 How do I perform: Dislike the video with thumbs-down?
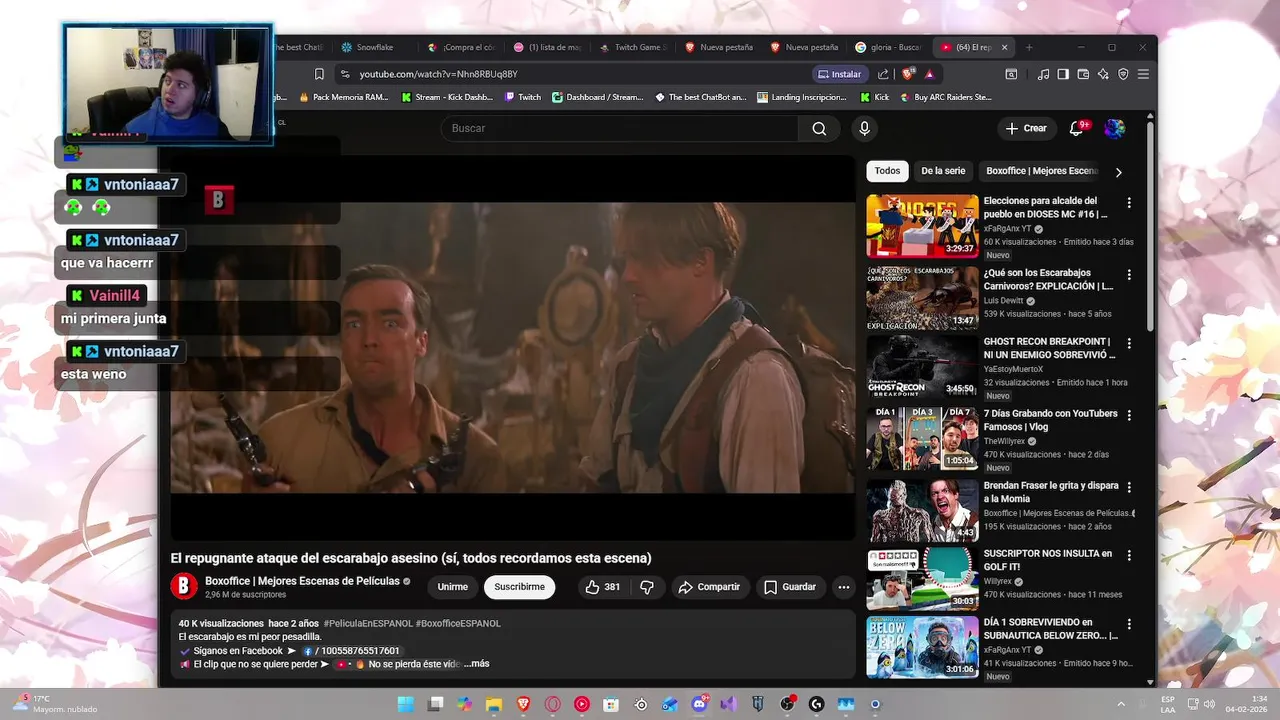click(x=647, y=587)
